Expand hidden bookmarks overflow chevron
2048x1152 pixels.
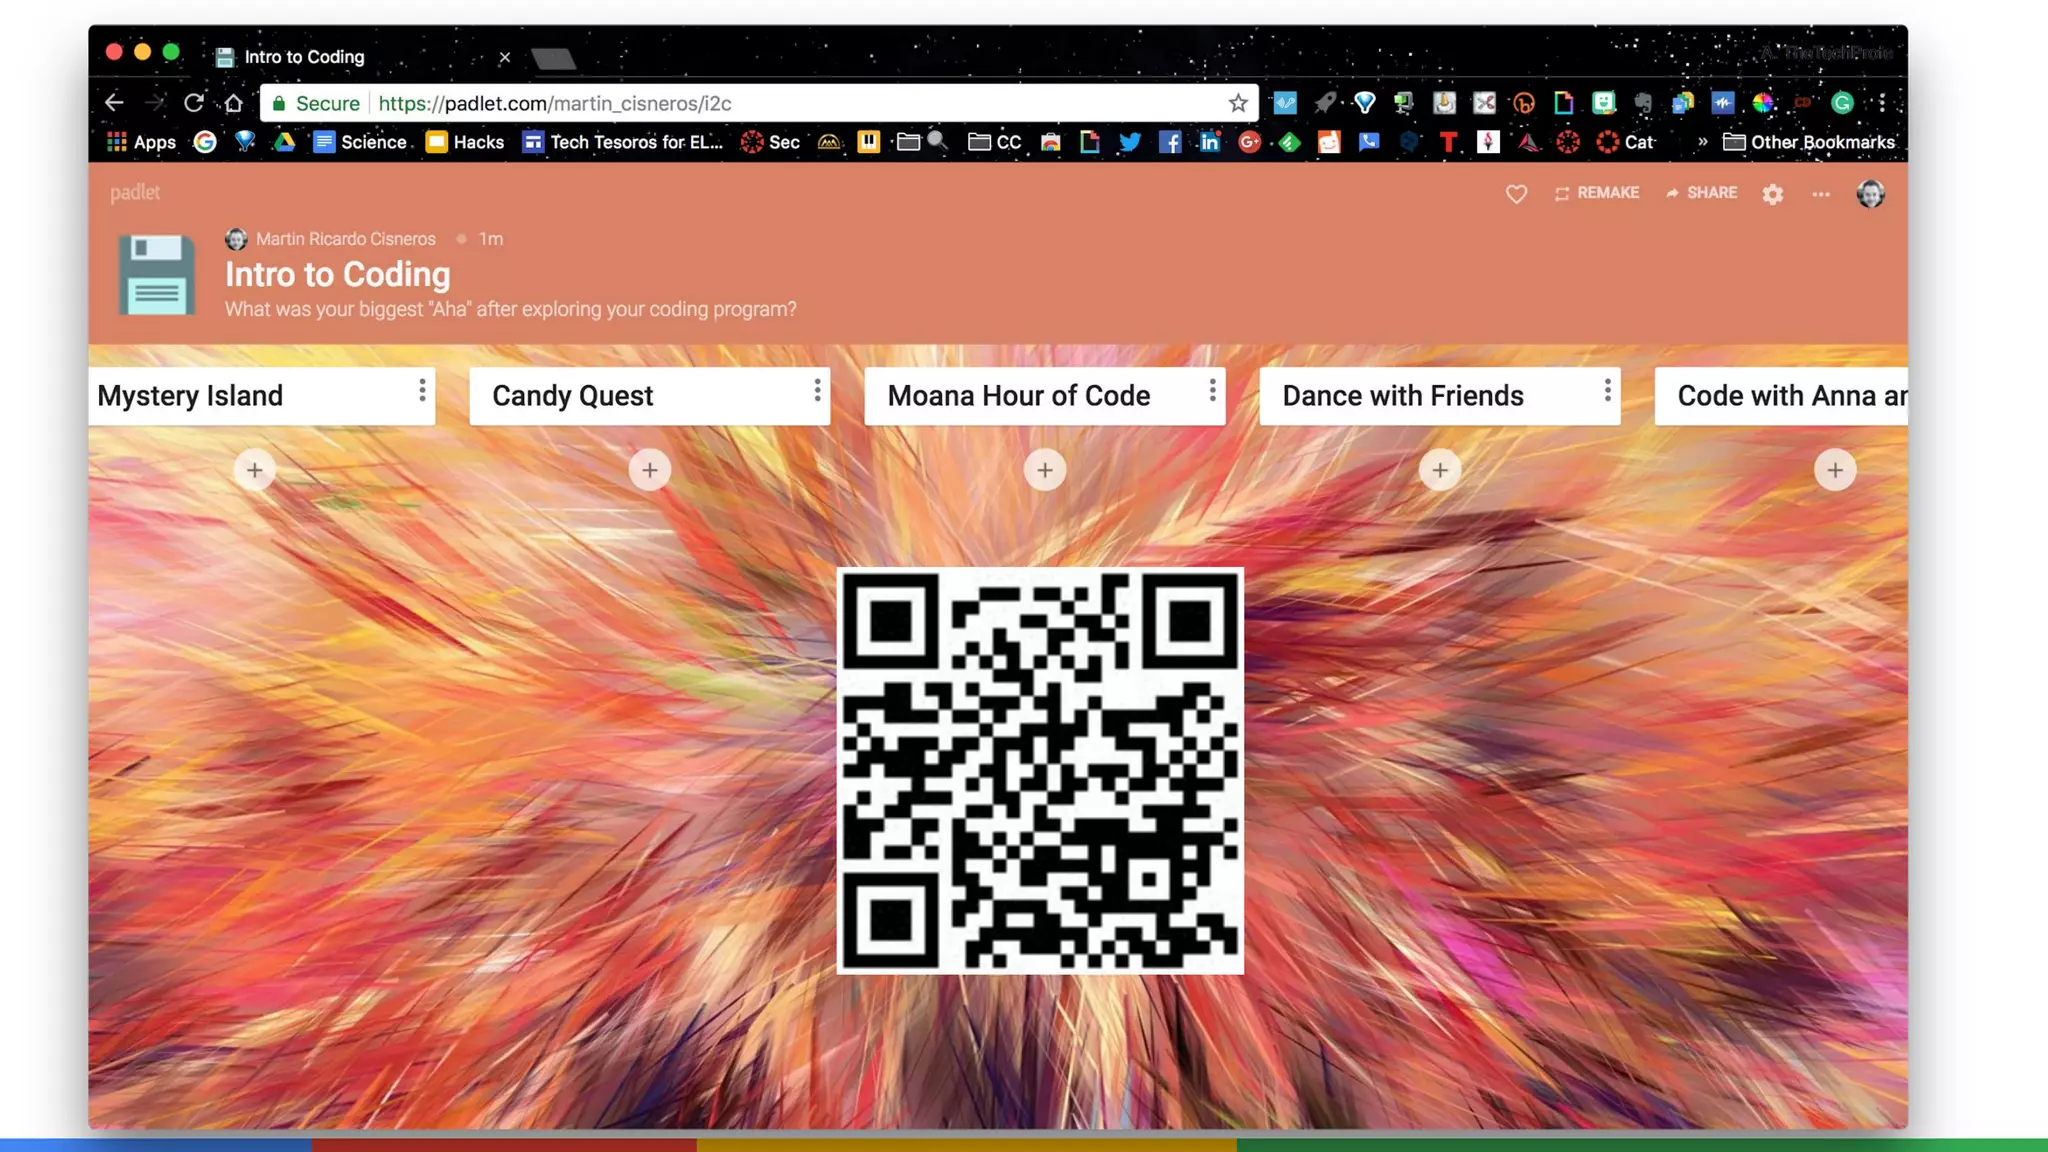(1702, 142)
